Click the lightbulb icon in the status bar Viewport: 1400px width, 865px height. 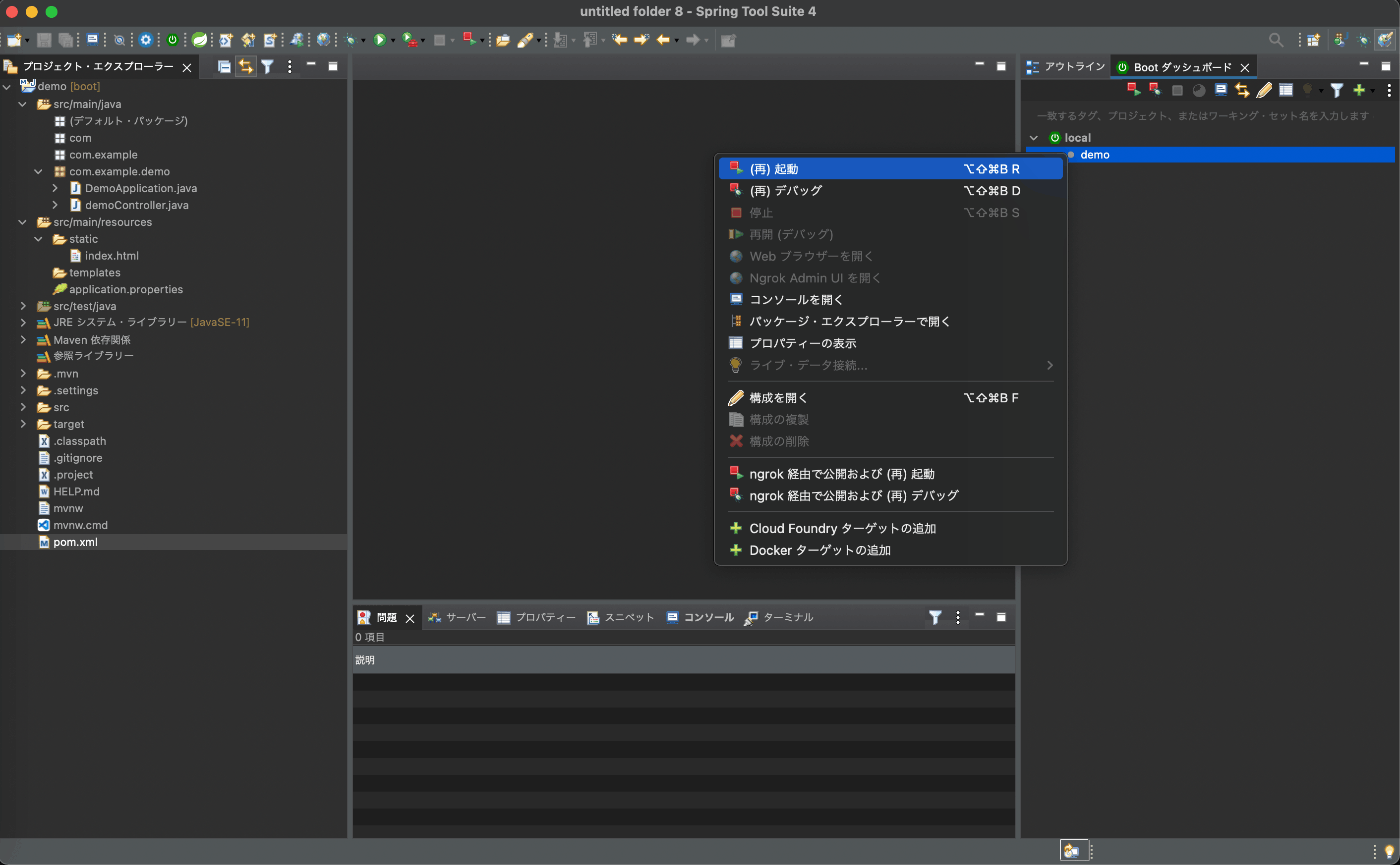click(1388, 851)
